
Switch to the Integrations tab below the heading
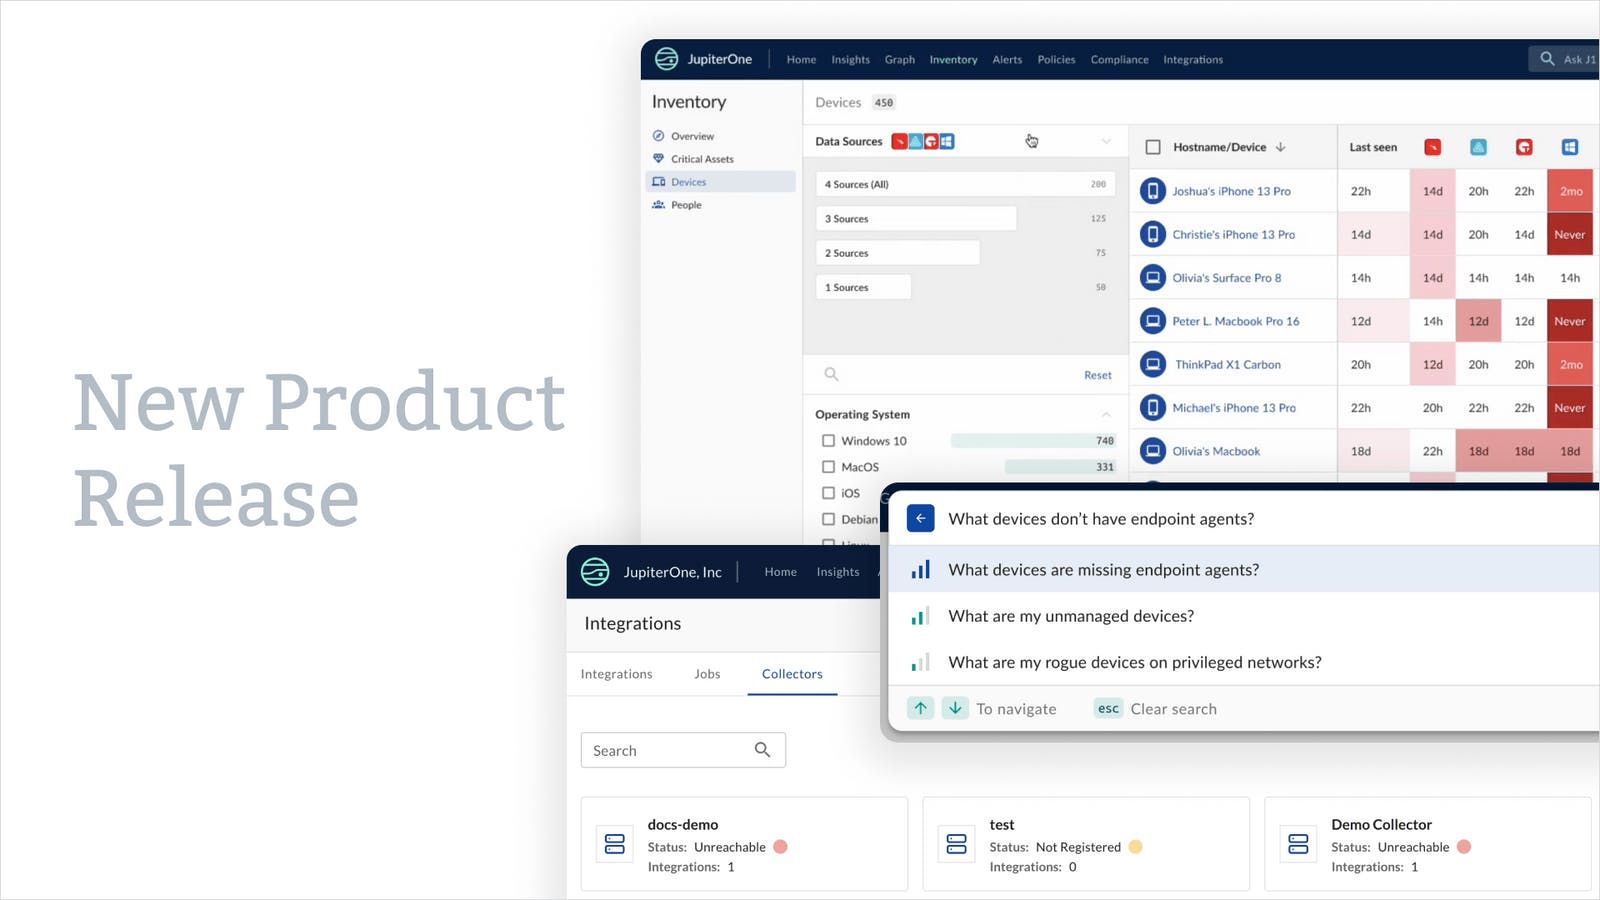coord(616,674)
